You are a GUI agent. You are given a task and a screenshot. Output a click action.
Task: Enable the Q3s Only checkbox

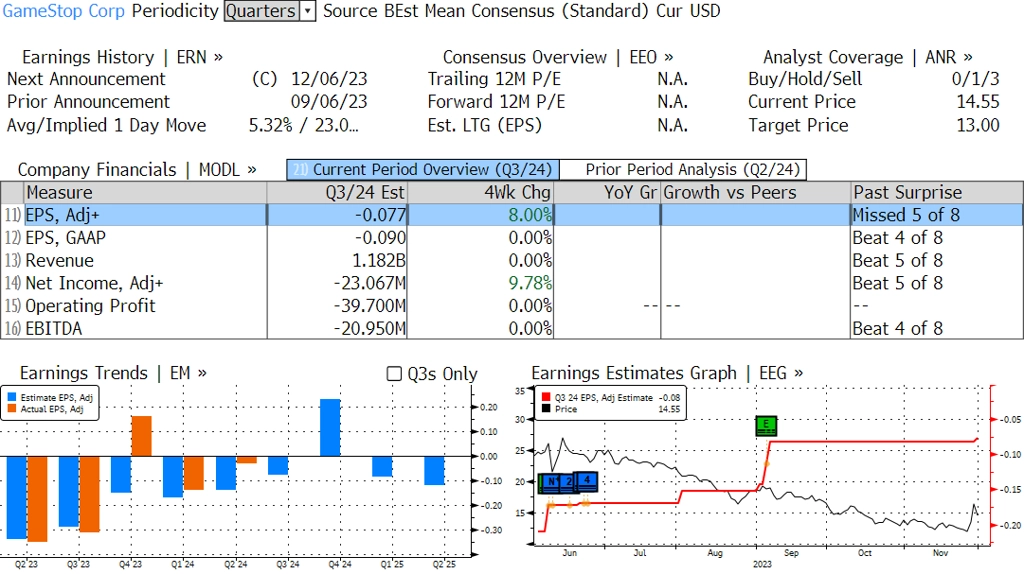click(394, 374)
